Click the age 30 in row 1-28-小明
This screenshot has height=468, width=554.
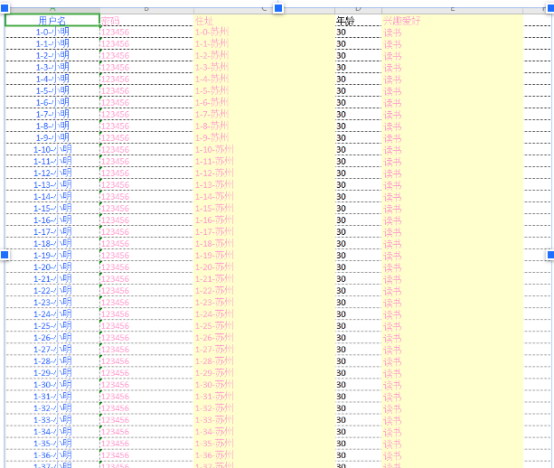(358, 361)
